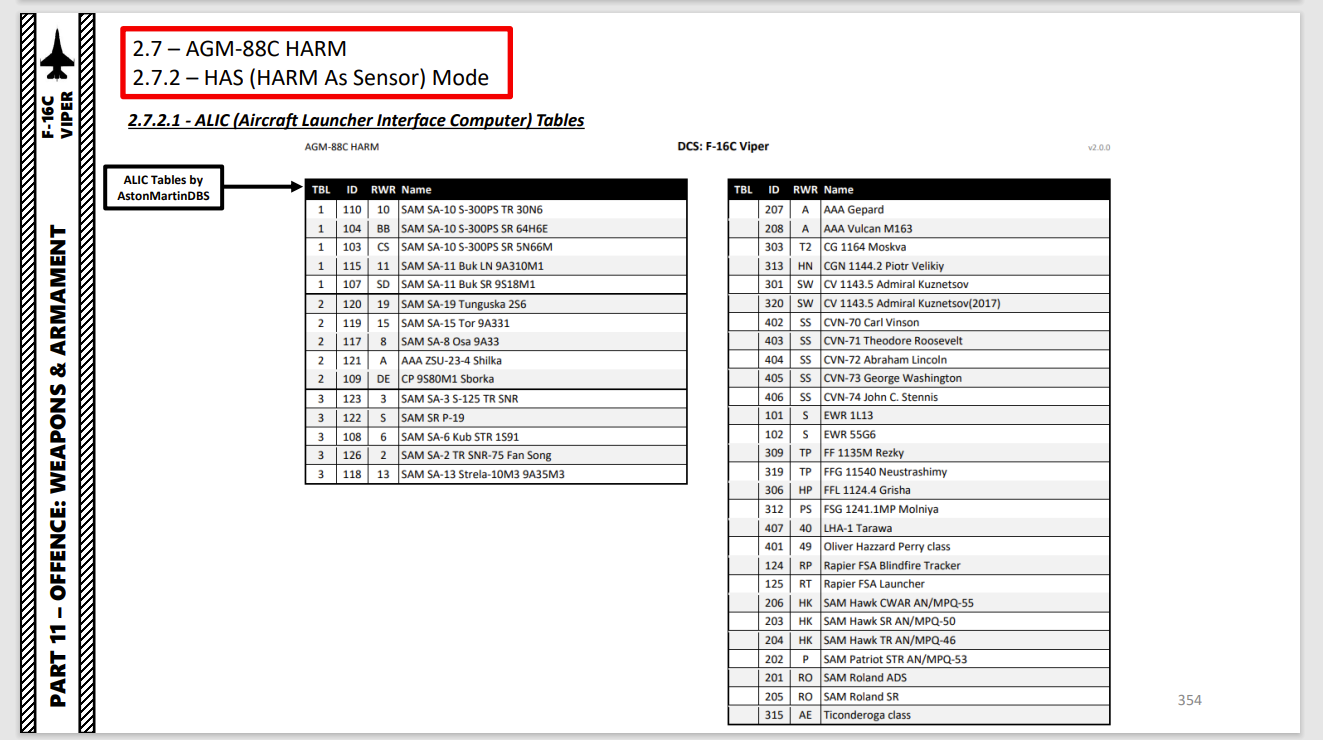The height and width of the screenshot is (740, 1323).
Task: Click 'CVN-74 John C. Stennis' entry
Action: [919, 397]
